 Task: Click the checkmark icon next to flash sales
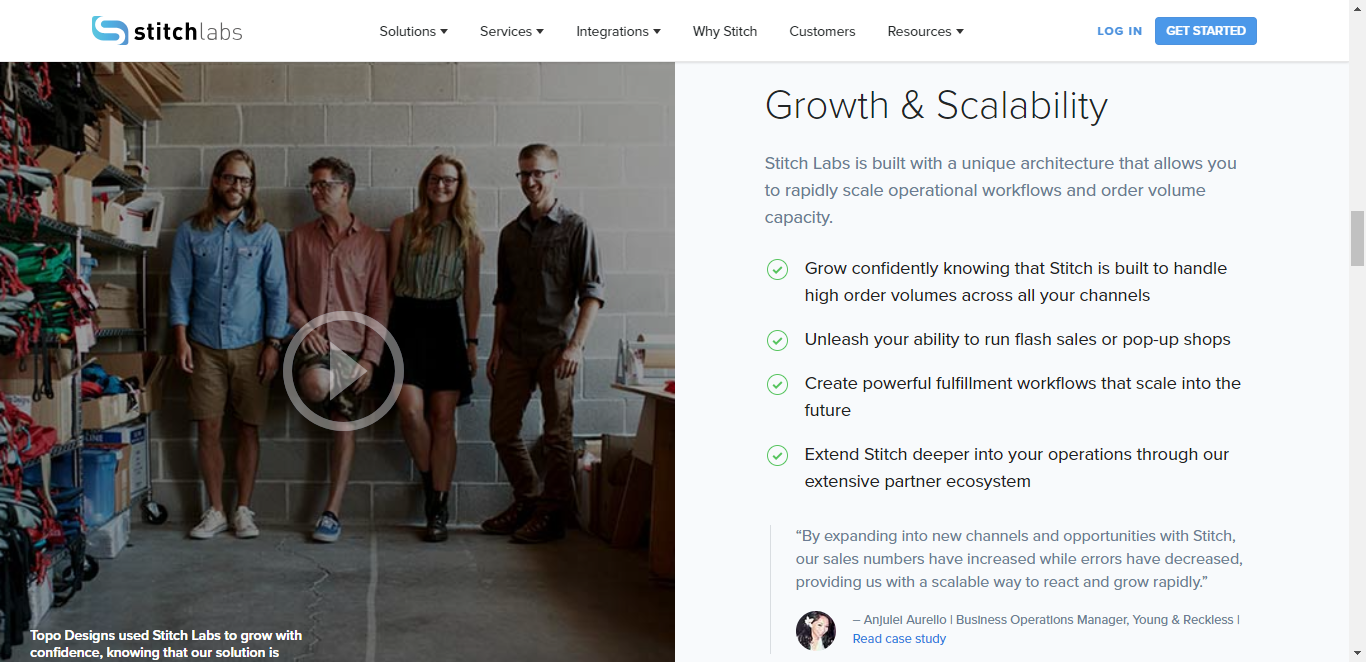coord(777,340)
